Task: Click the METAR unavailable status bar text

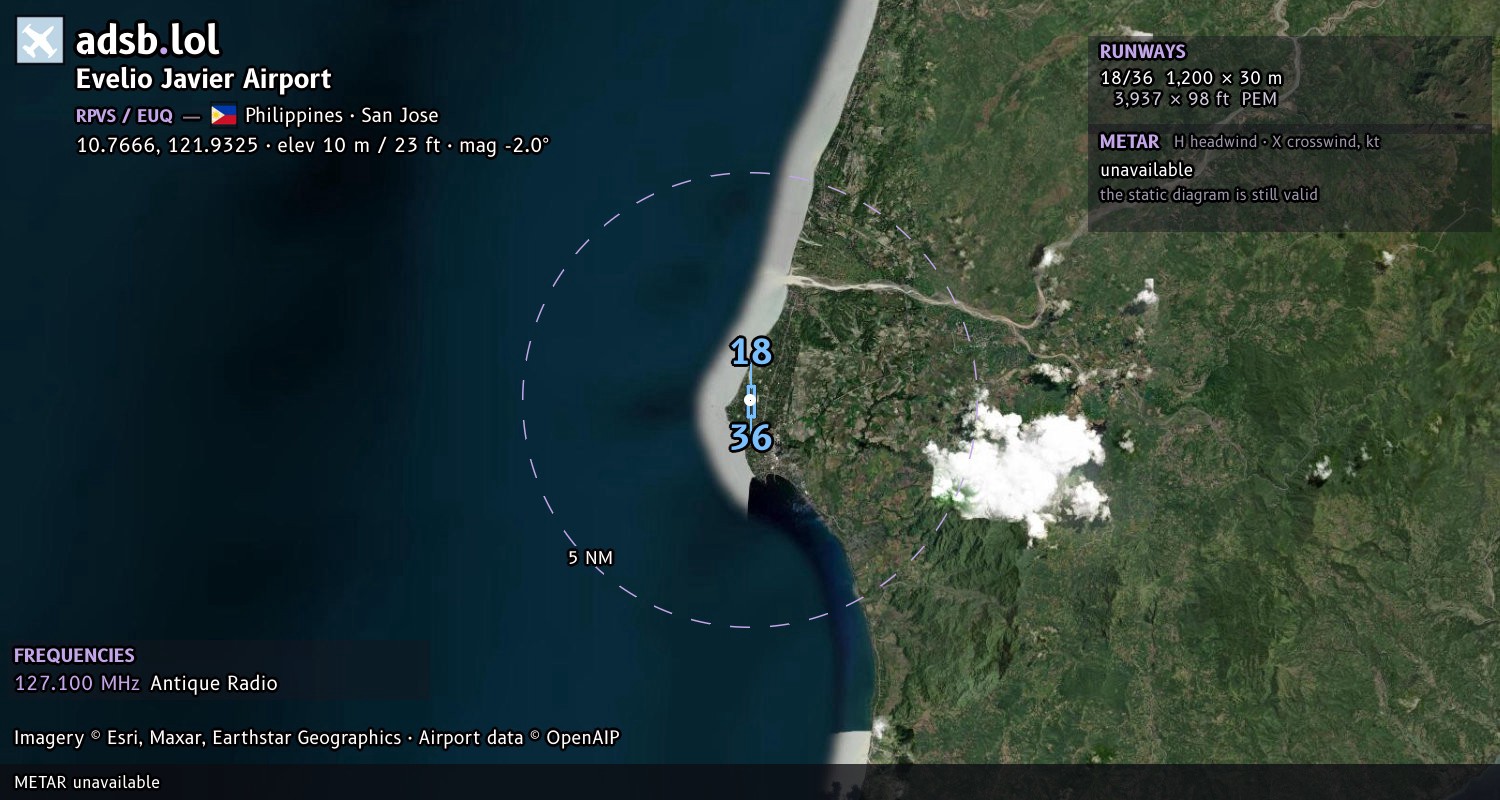Action: click(x=87, y=782)
